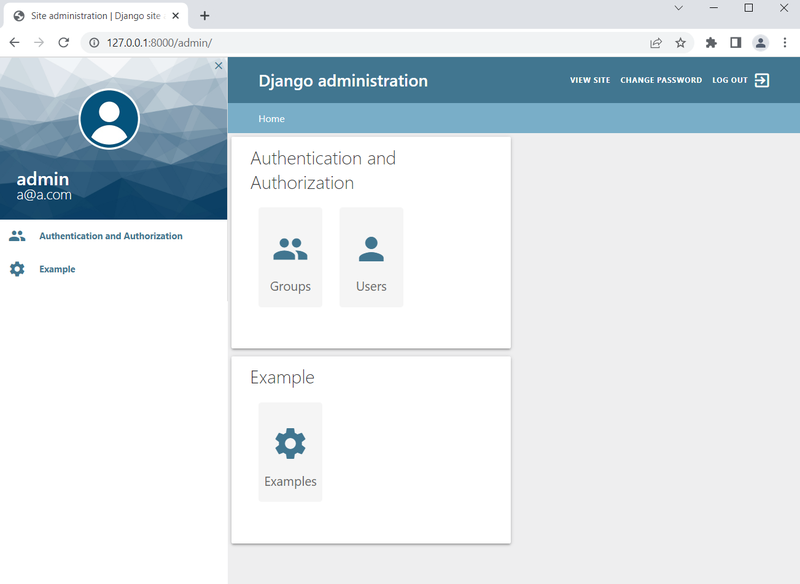Open the browser profile icon
The image size is (800, 584).
(x=760, y=43)
